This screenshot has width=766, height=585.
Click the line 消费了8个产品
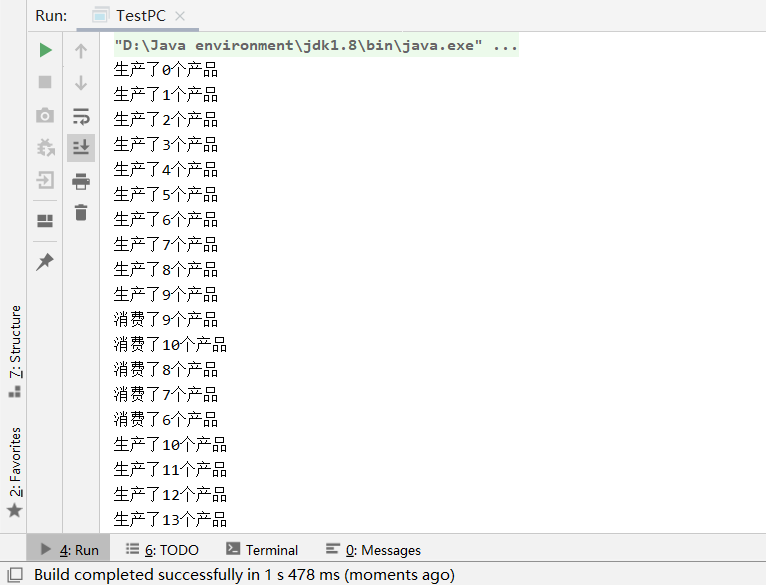point(166,369)
